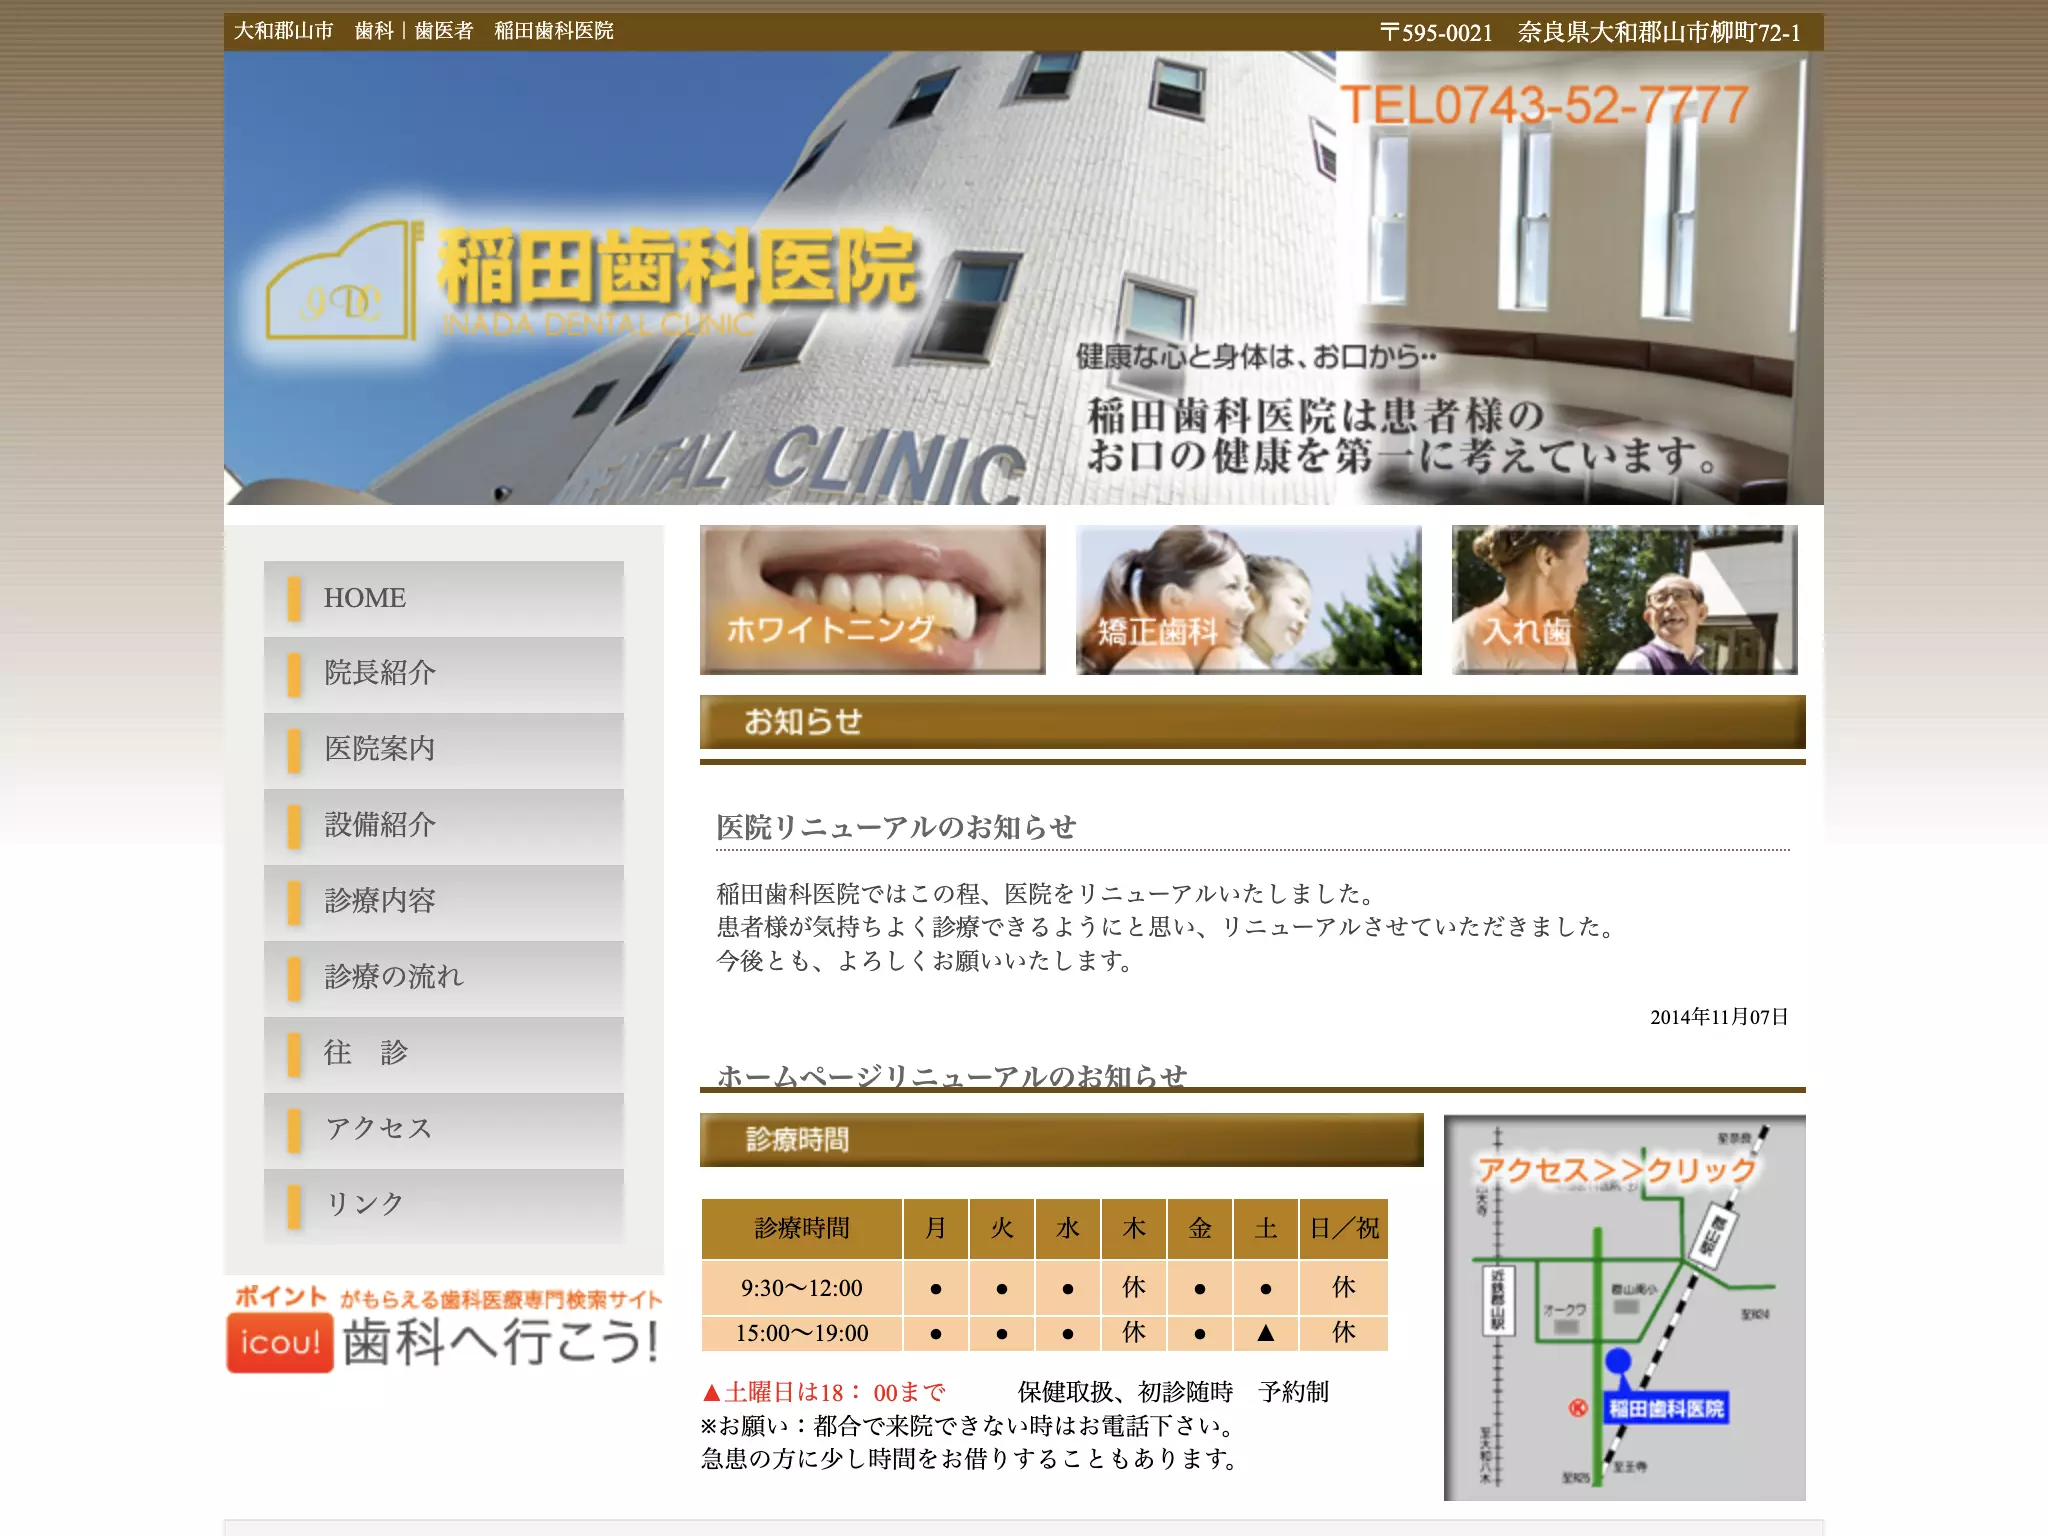Click the icou! 歯科へ行こう banner
Image resolution: width=2048 pixels, height=1536 pixels.
coord(444,1329)
